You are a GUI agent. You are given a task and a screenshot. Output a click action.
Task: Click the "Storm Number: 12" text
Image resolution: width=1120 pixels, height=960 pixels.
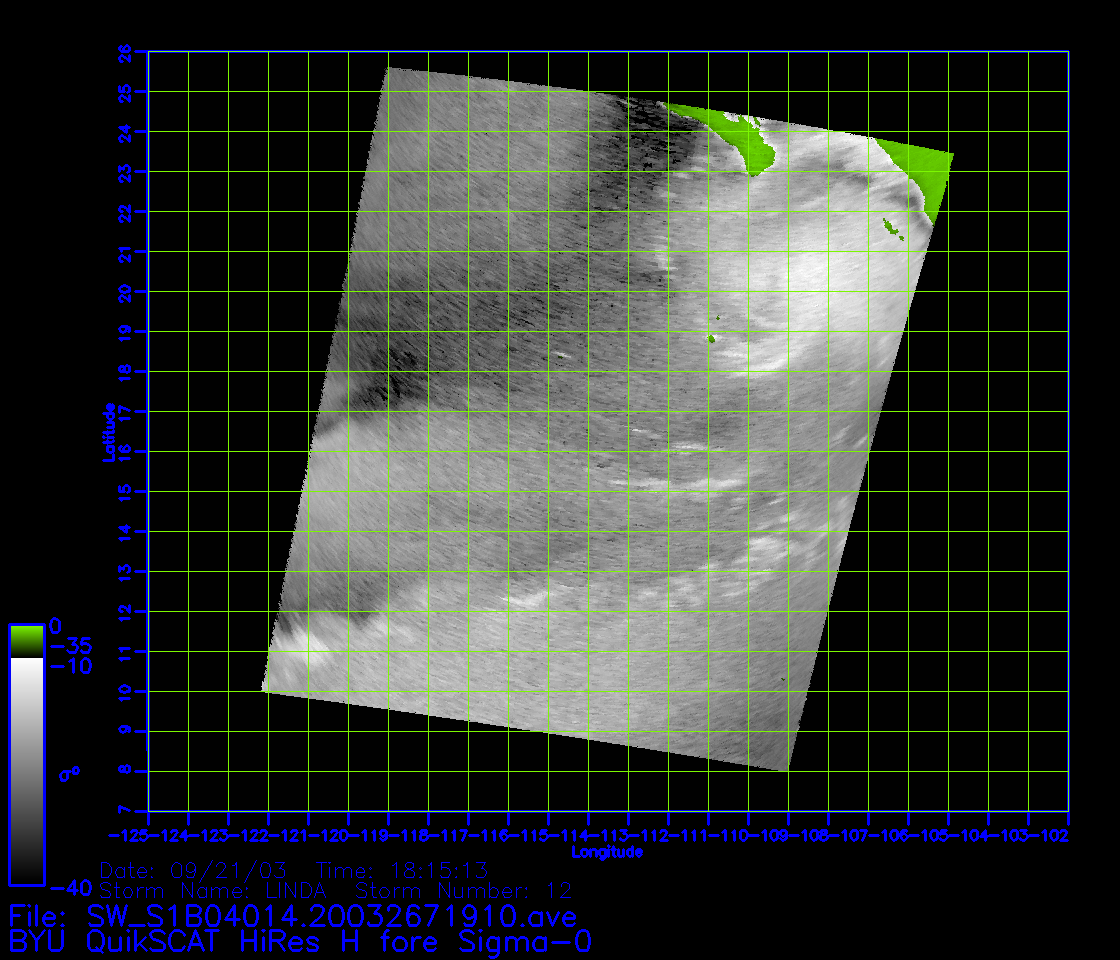coord(464,890)
